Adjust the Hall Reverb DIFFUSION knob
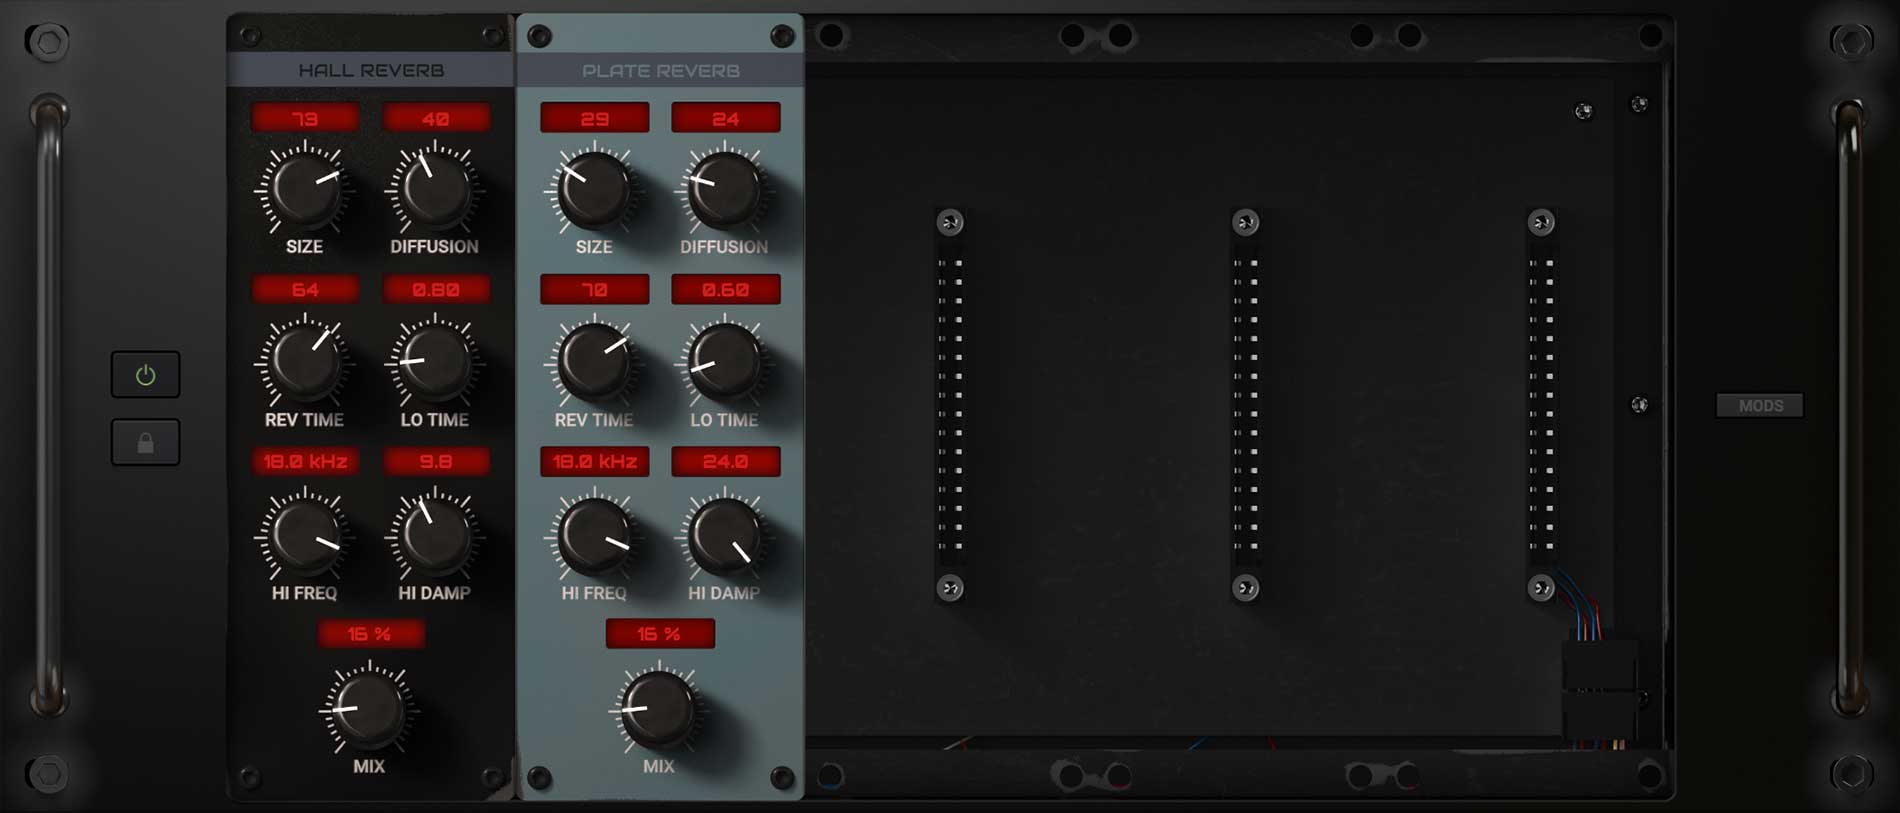This screenshot has width=1900, height=813. tap(434, 190)
